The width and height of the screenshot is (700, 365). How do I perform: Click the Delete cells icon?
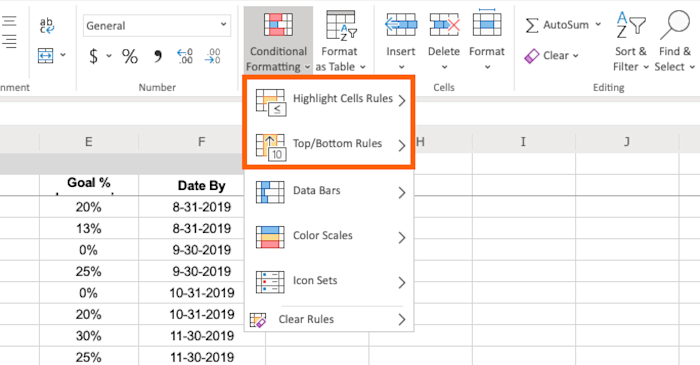(444, 24)
